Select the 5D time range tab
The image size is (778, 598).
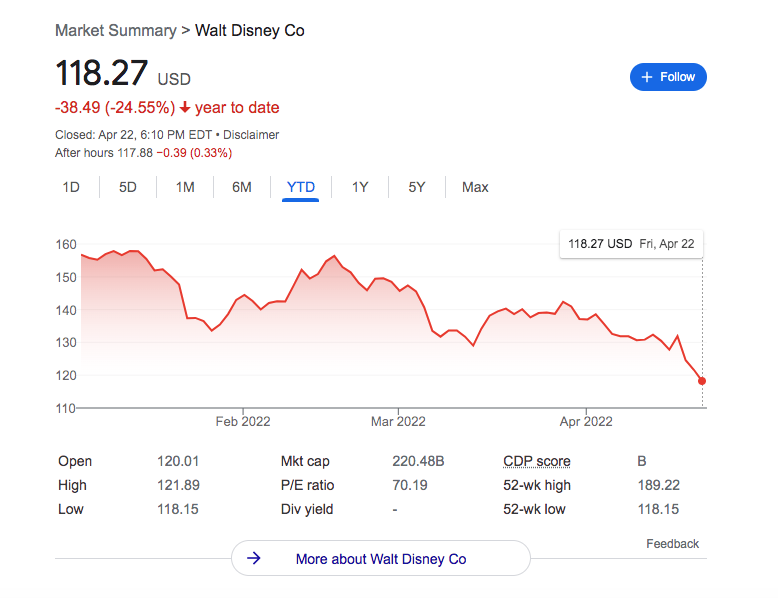point(128,187)
